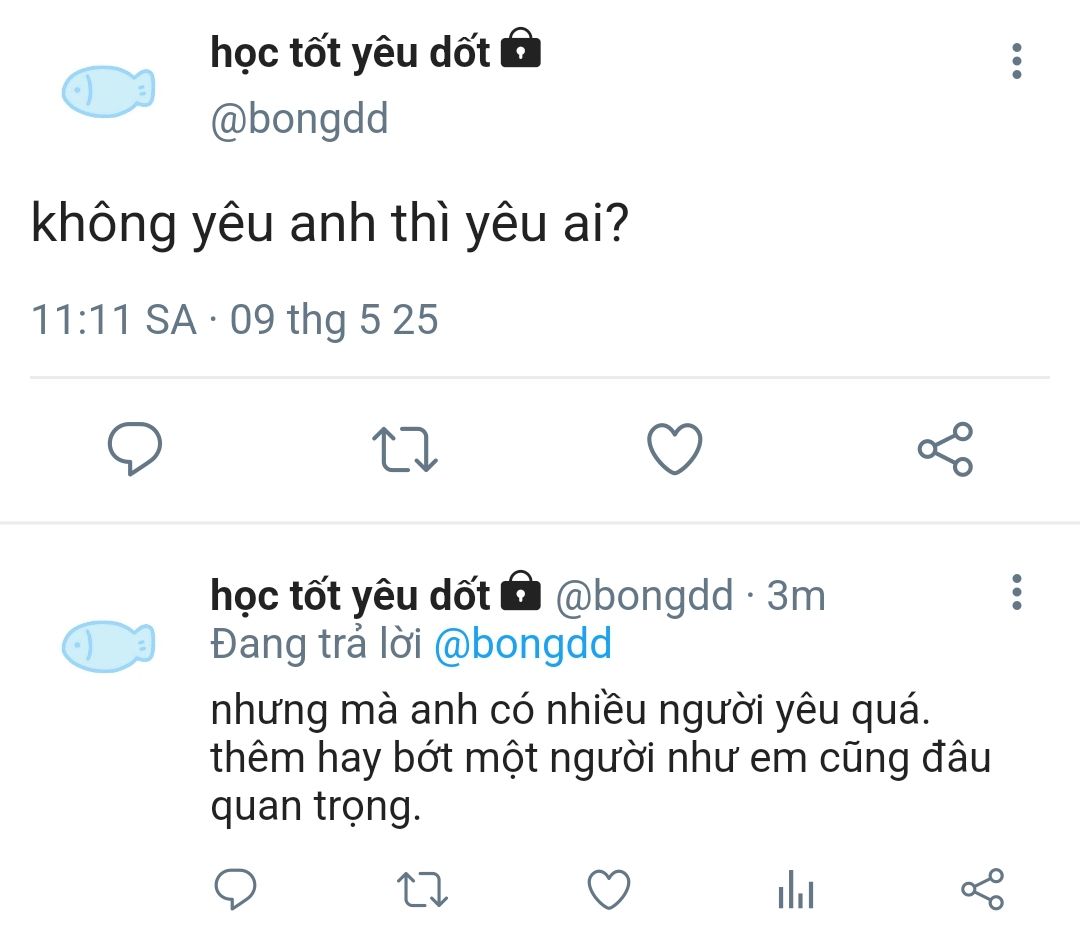Open the fish avatar on the reply tweet
This screenshot has width=1080, height=925.
coord(108,646)
